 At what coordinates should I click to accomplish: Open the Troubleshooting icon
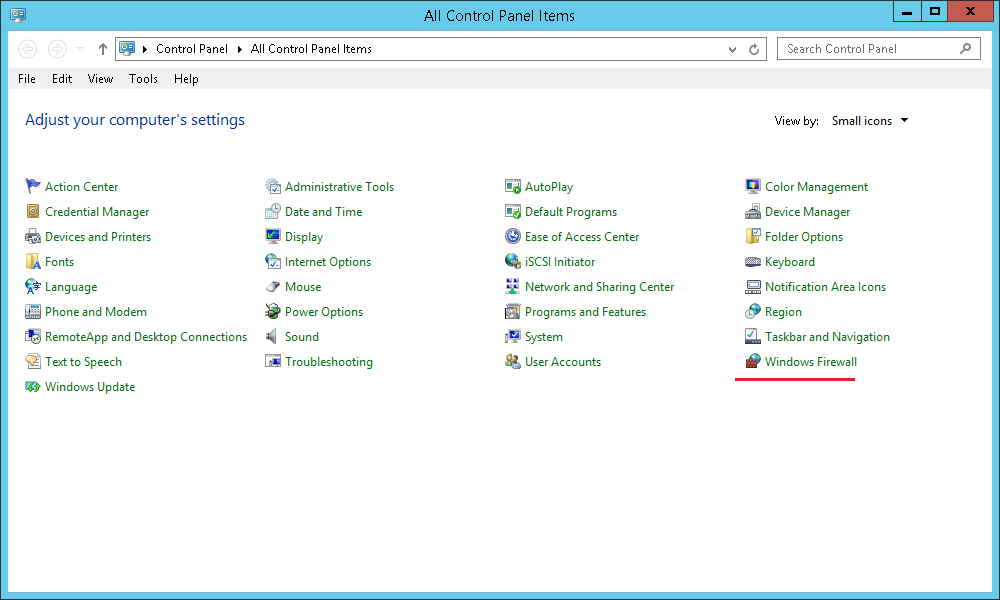273,362
